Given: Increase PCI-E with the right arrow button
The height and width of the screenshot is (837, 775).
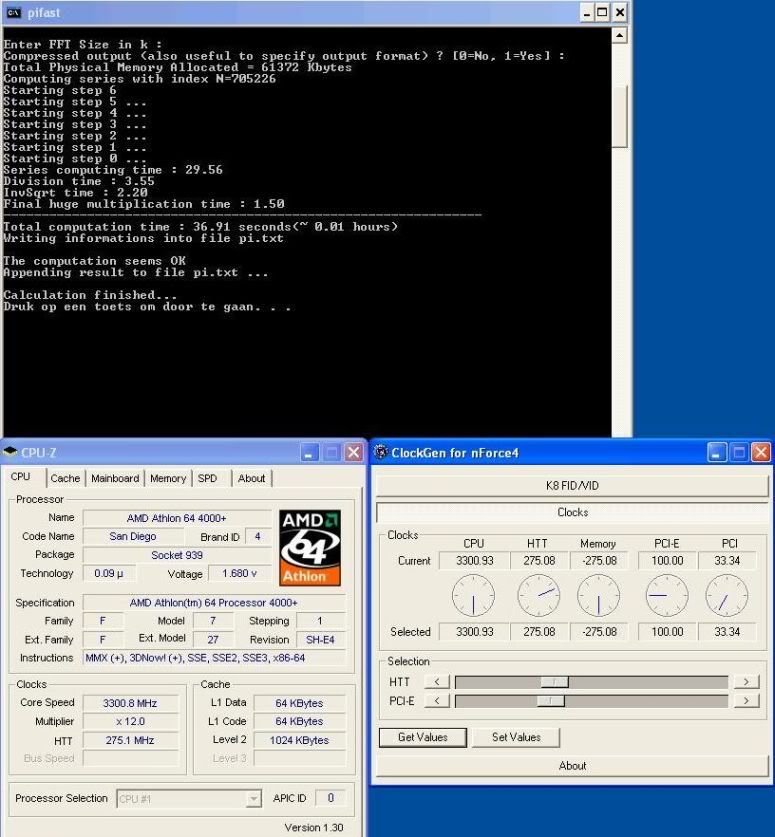Looking at the screenshot, I should coord(746,701).
